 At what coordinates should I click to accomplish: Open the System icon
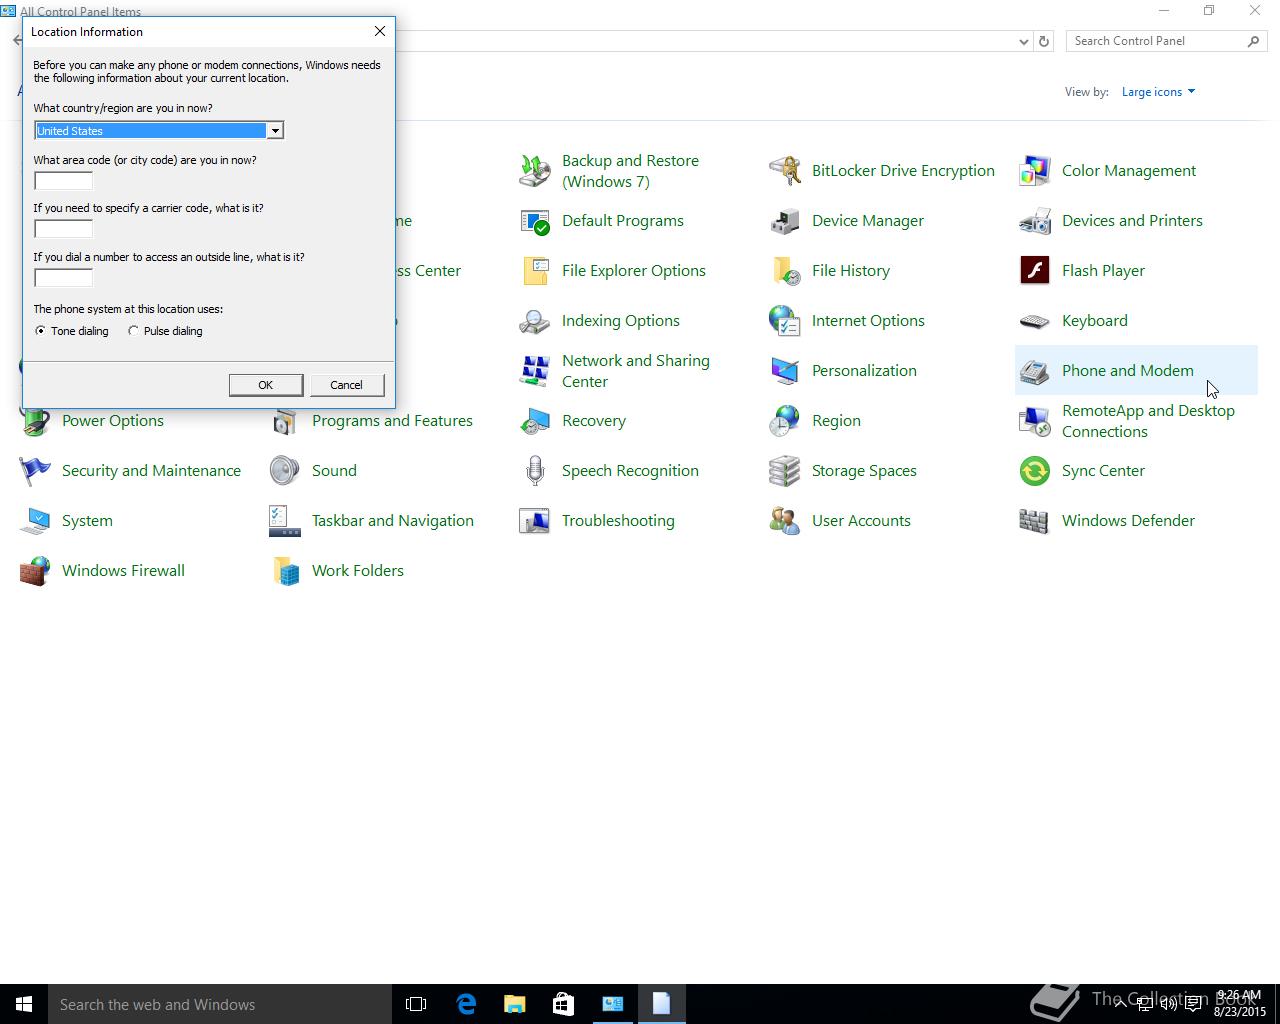tap(35, 521)
